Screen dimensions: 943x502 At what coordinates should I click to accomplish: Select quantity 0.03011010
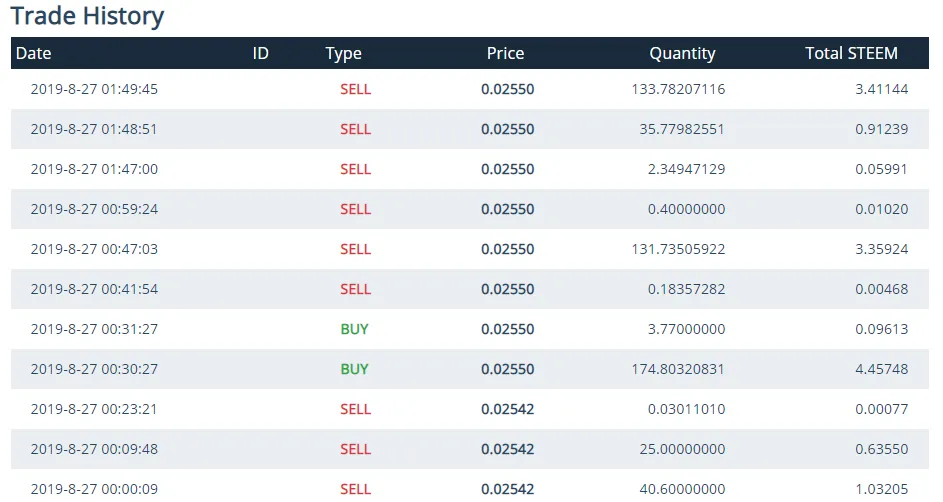pos(686,409)
